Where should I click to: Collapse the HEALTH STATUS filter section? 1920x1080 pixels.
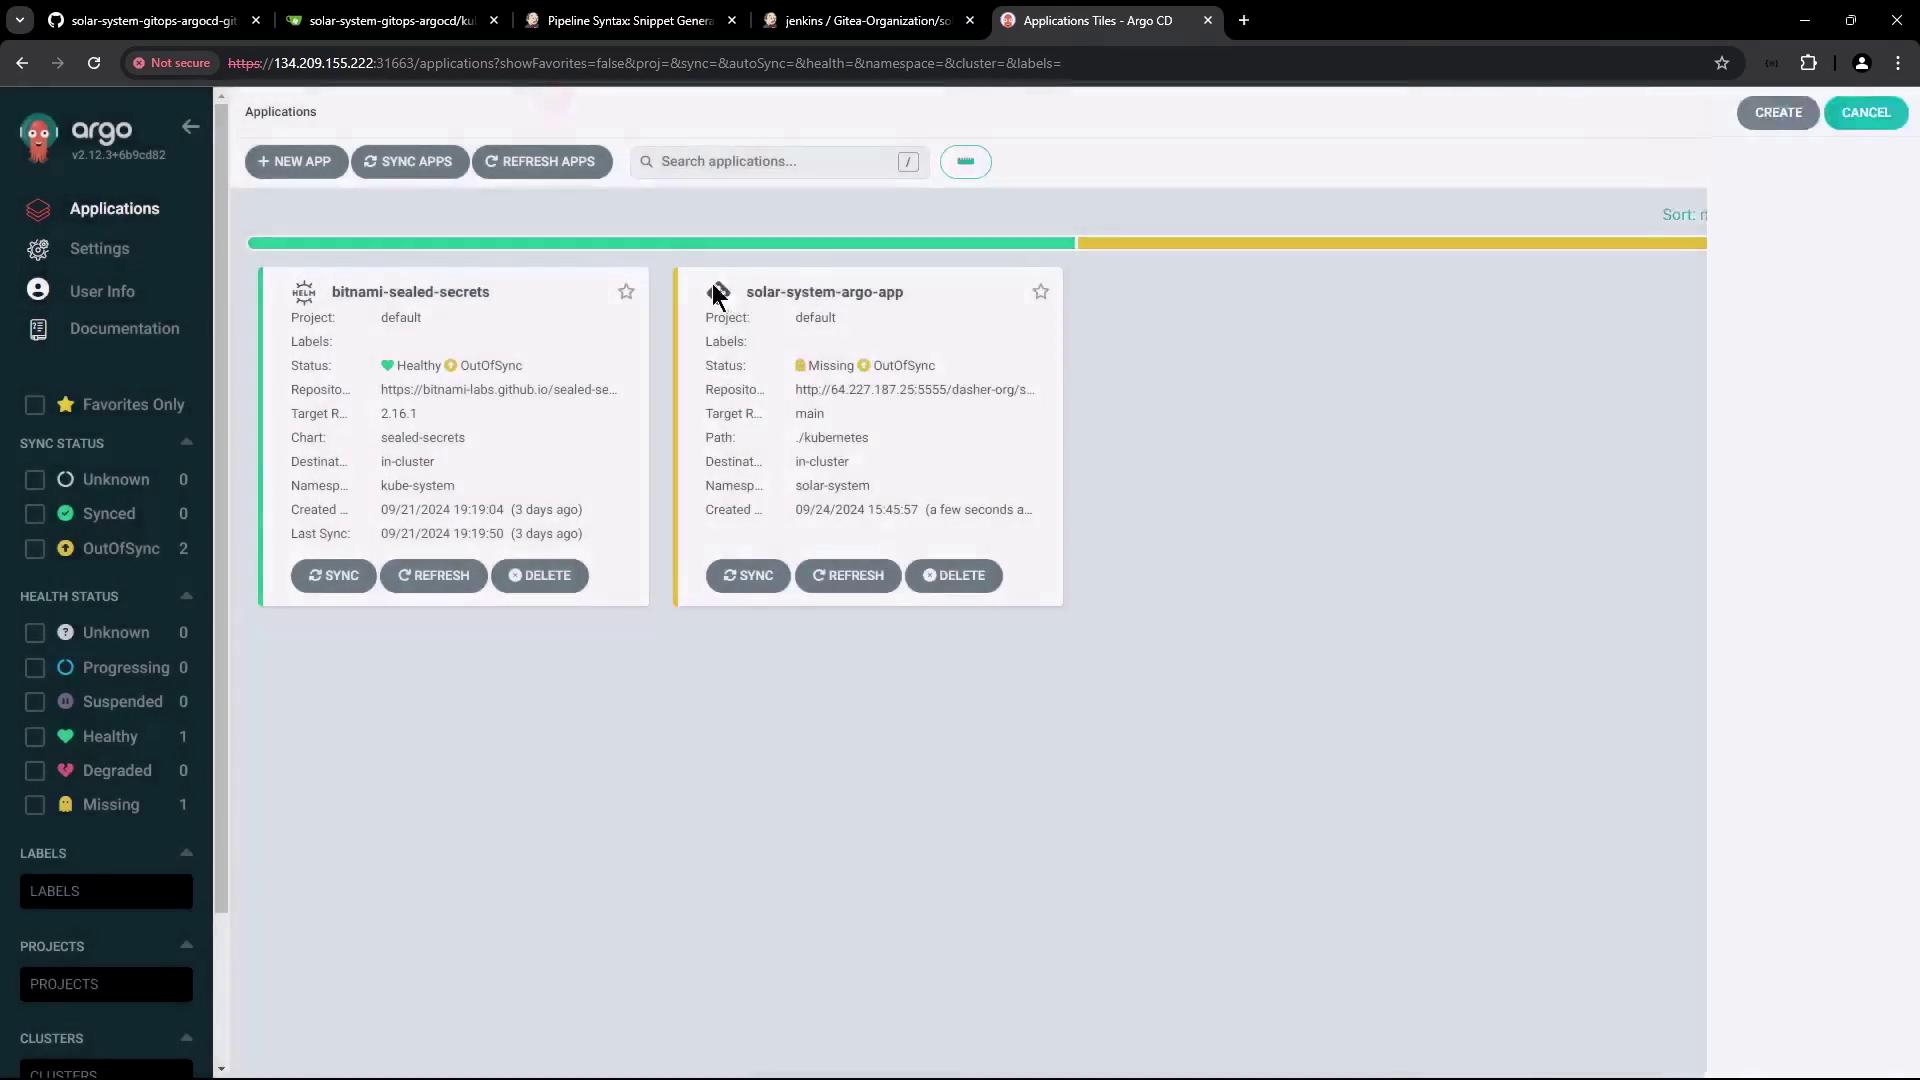pyautogui.click(x=186, y=596)
